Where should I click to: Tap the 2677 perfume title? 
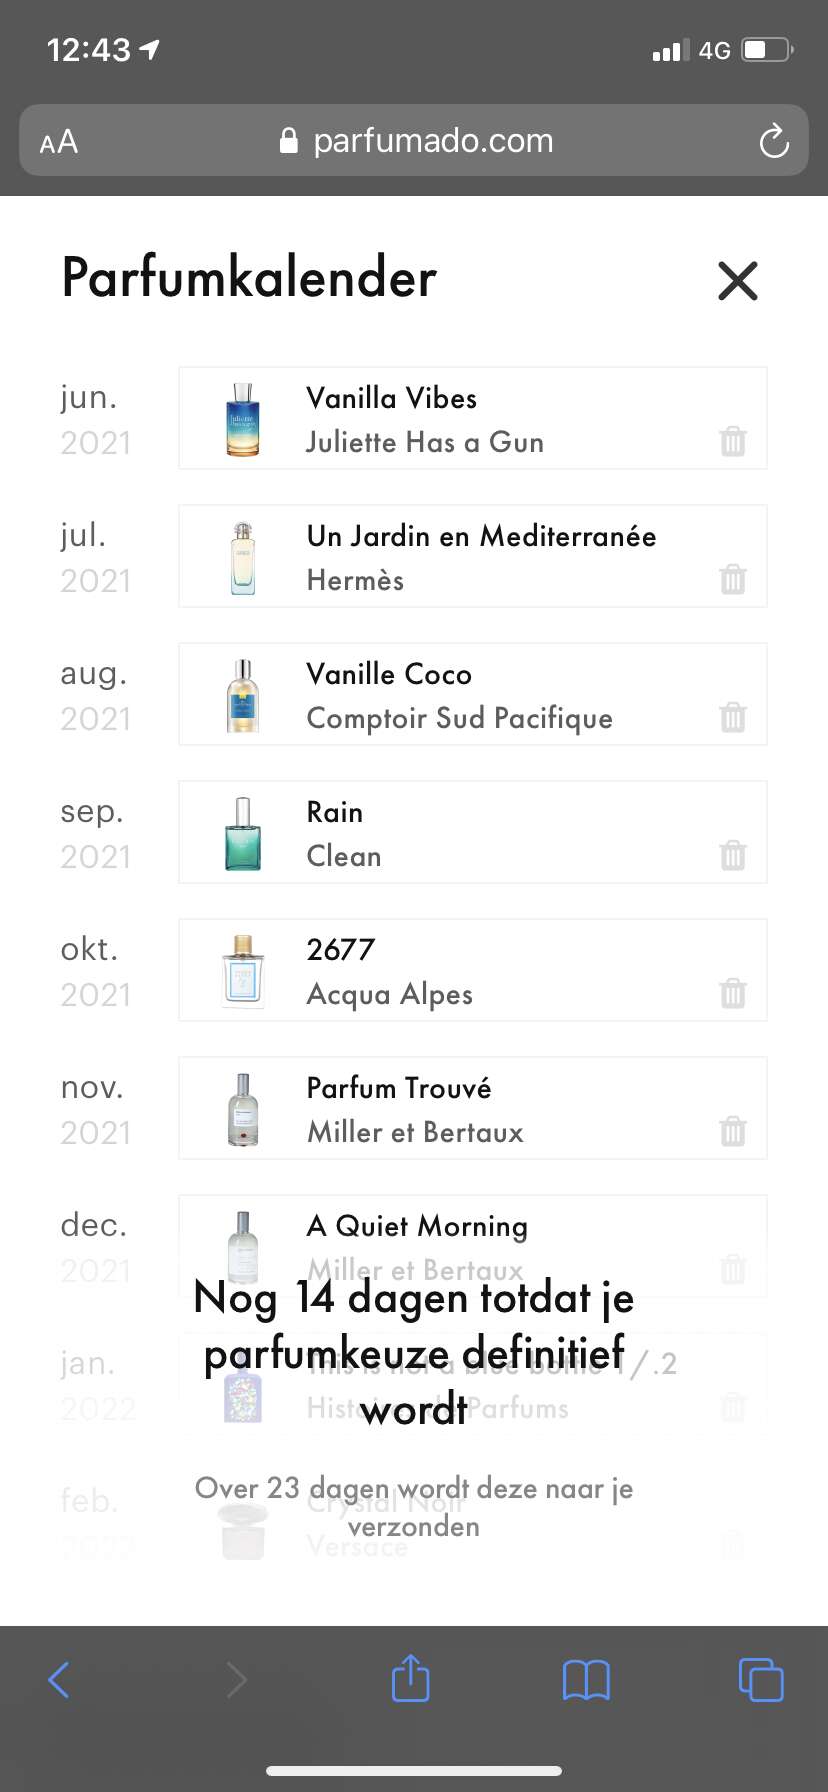tap(341, 950)
